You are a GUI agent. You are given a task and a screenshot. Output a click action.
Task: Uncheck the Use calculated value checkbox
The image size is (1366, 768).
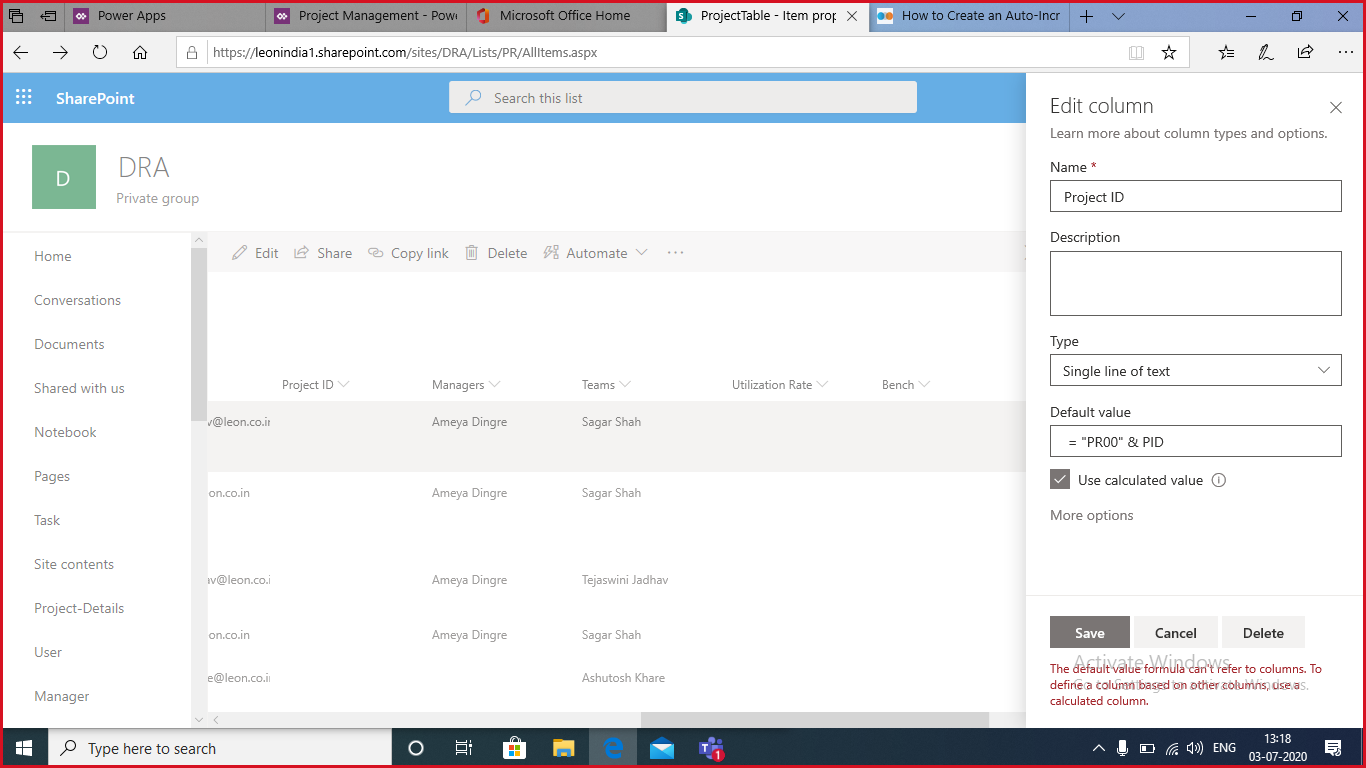1060,479
